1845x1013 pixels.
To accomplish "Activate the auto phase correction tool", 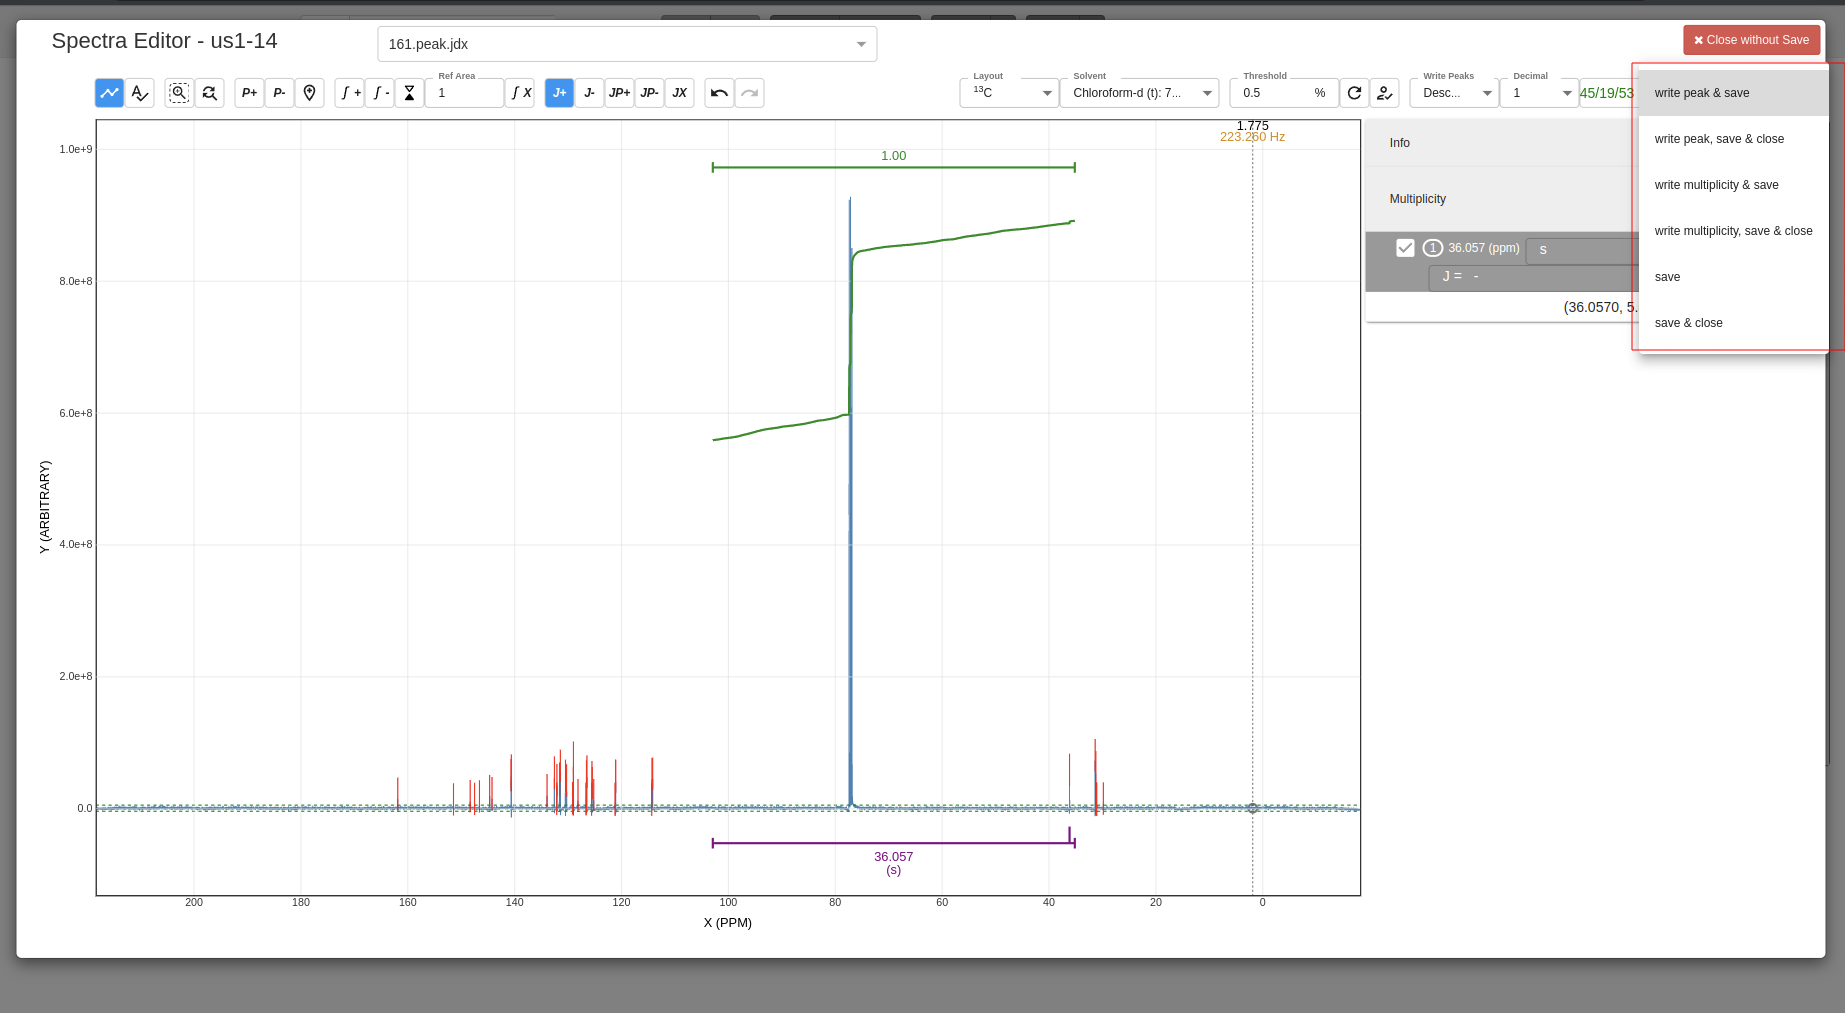I will coord(140,92).
